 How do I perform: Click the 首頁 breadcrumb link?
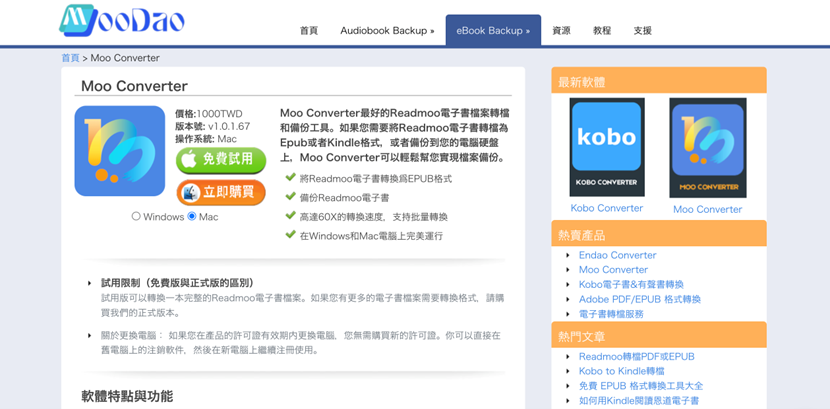[70, 58]
